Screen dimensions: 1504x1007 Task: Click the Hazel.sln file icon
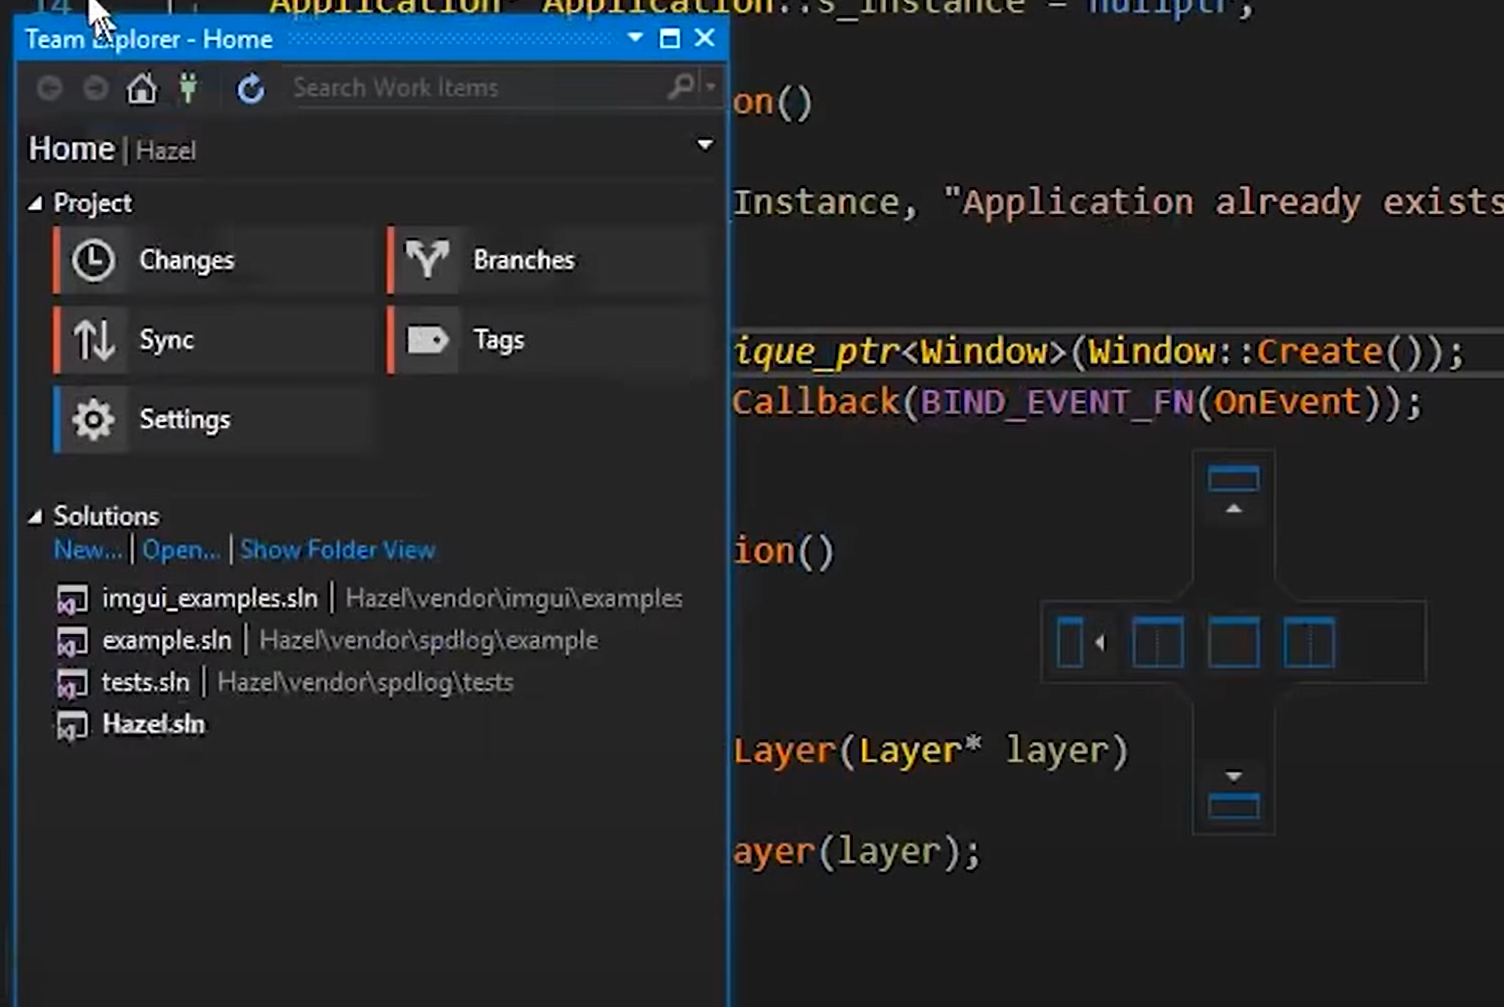[x=72, y=725]
